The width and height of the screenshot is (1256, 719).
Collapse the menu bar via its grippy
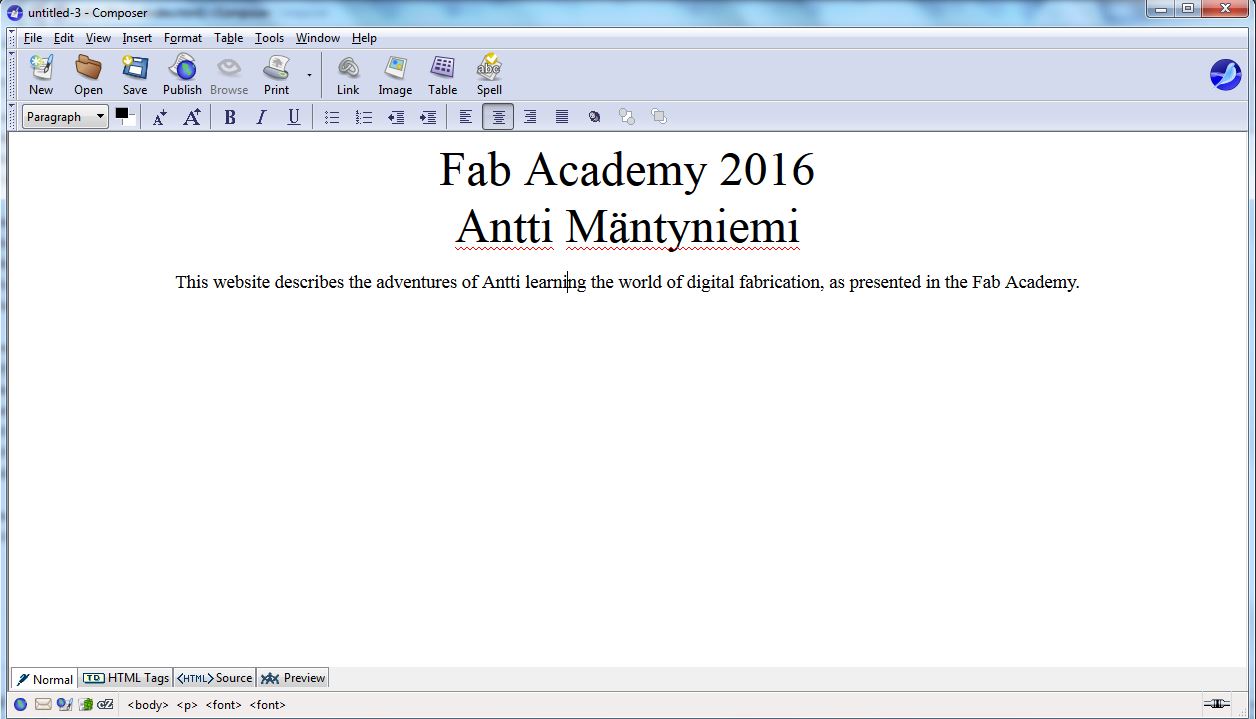[x=13, y=38]
